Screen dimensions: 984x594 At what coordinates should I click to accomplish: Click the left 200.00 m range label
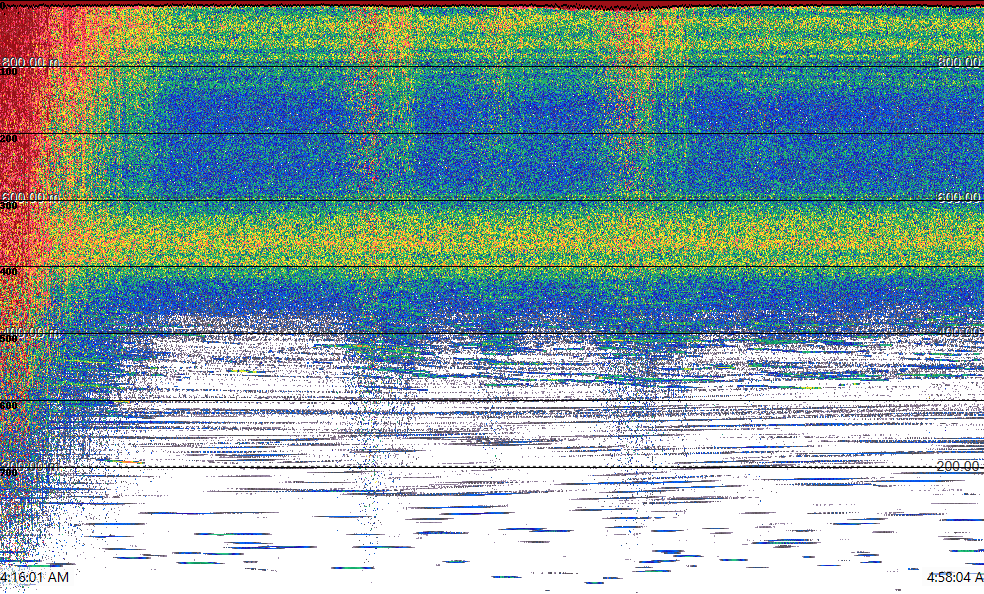tap(29, 466)
